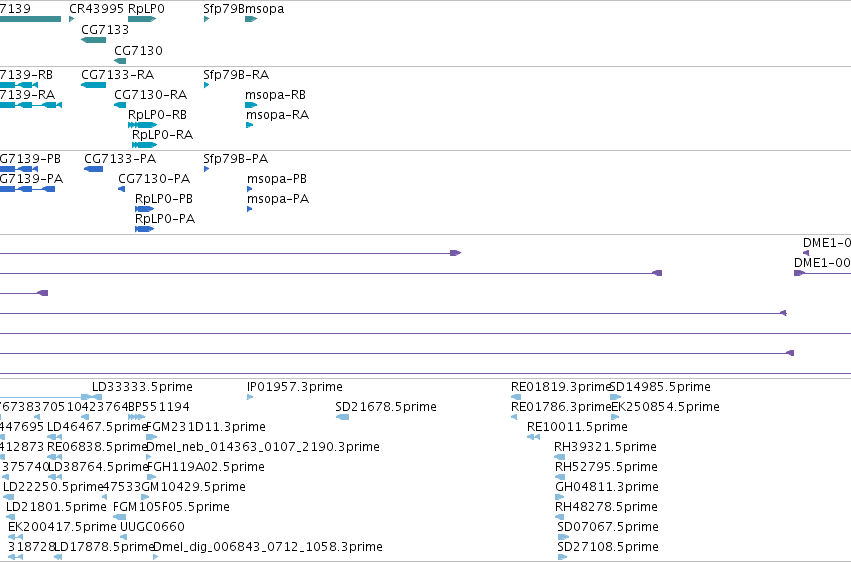Select the msopa-RA transcript label
The width and height of the screenshot is (851, 562).
(x=277, y=114)
